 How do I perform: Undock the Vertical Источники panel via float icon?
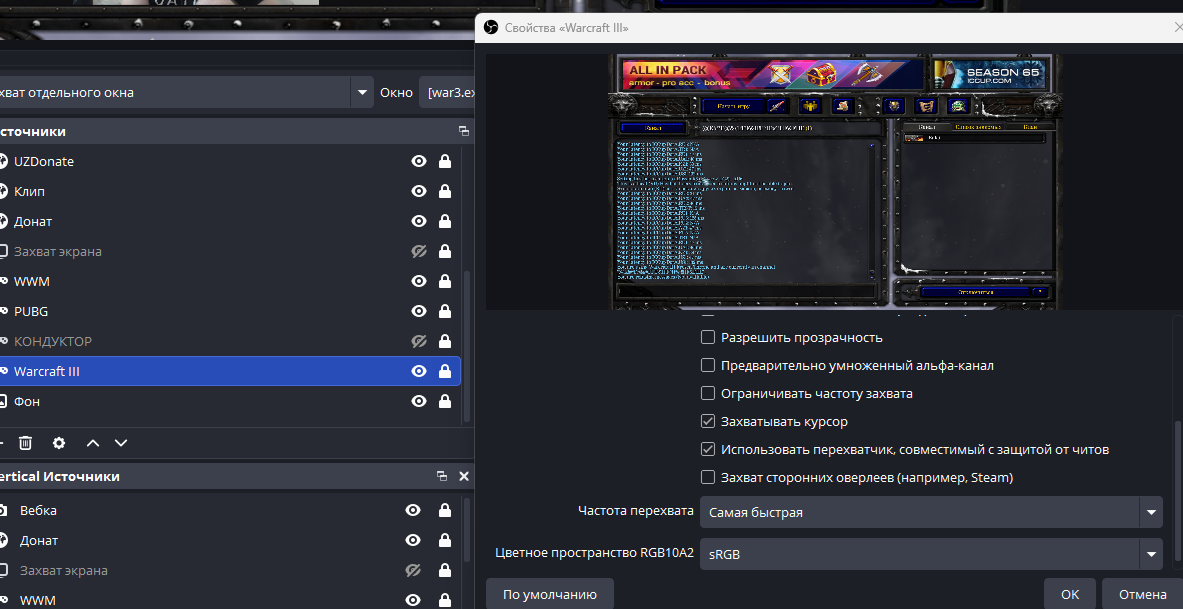pyautogui.click(x=442, y=476)
